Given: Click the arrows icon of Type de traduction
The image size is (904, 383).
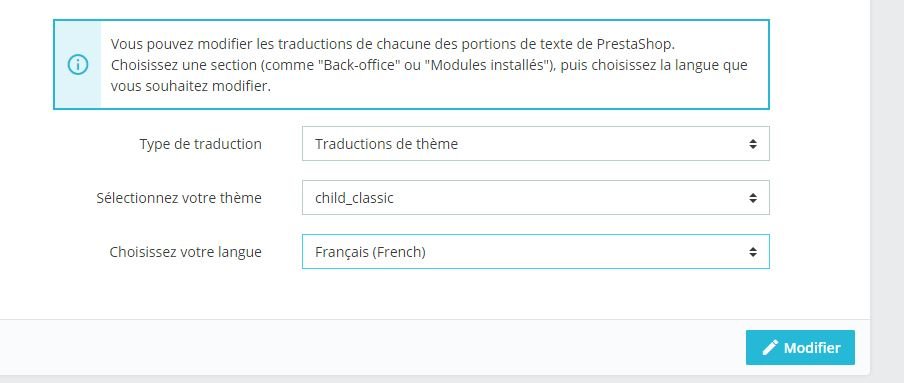Looking at the screenshot, I should (x=752, y=144).
